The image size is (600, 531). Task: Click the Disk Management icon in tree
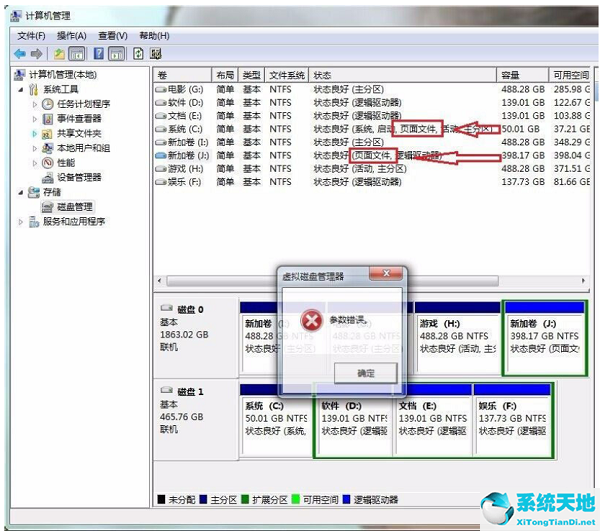pyautogui.click(x=47, y=207)
